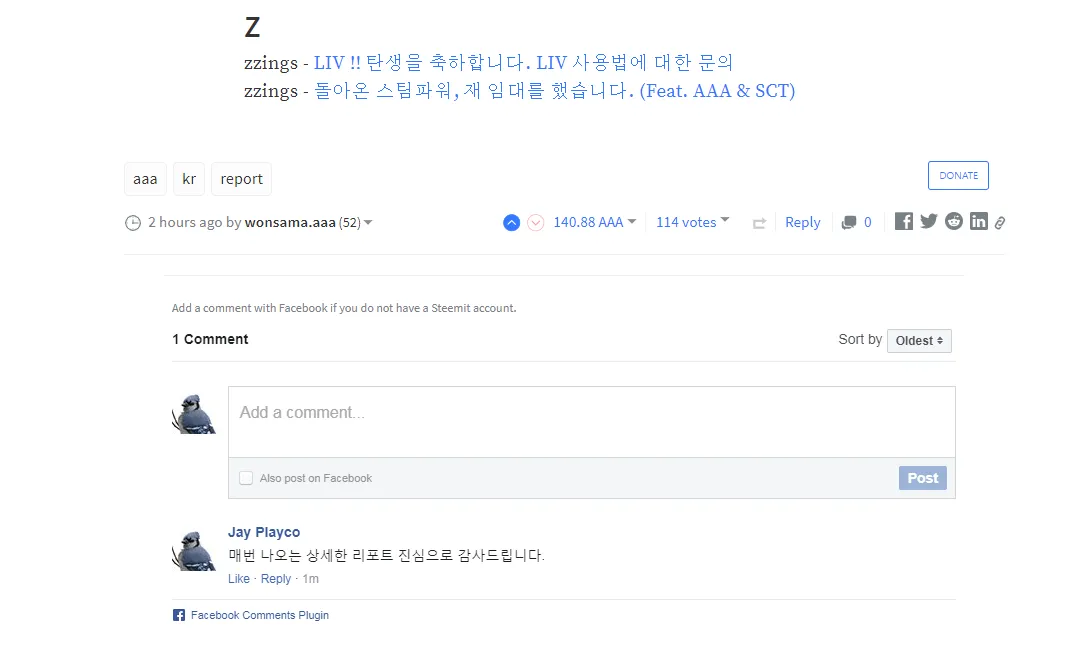Click 2 hours ago timestamp text
Image resolution: width=1085 pixels, height=667 pixels.
click(185, 222)
